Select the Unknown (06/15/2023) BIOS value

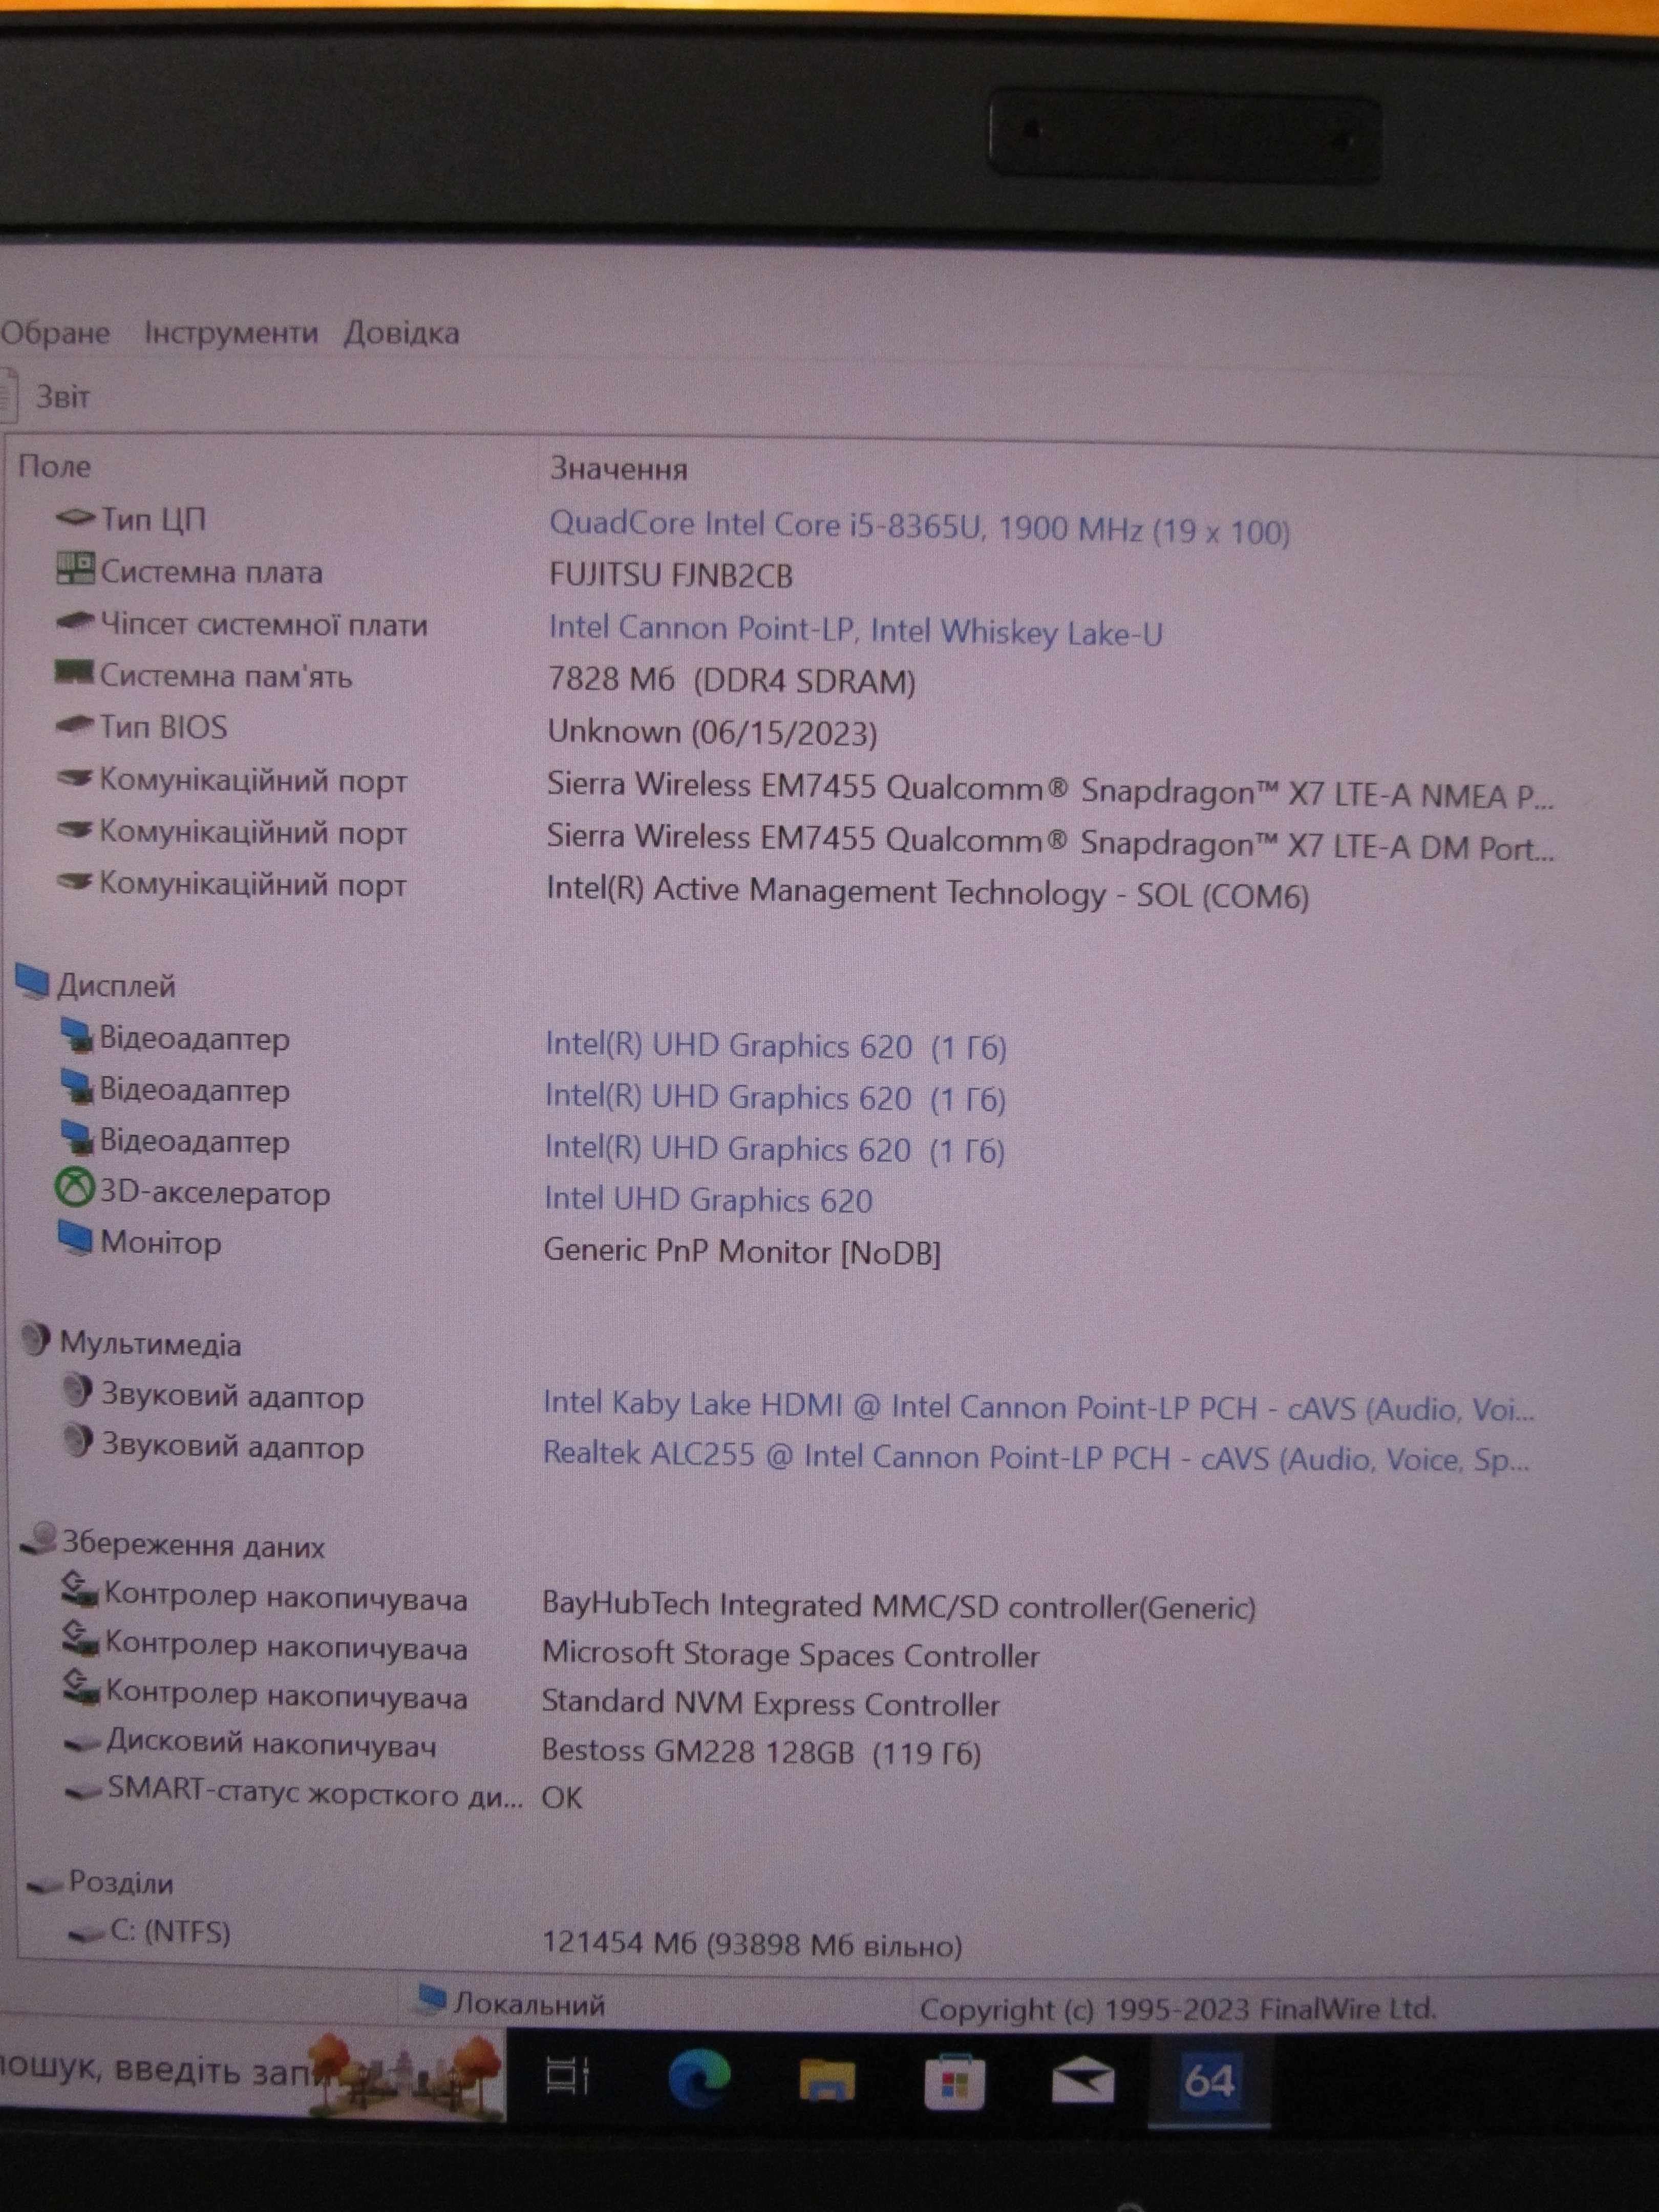712,733
